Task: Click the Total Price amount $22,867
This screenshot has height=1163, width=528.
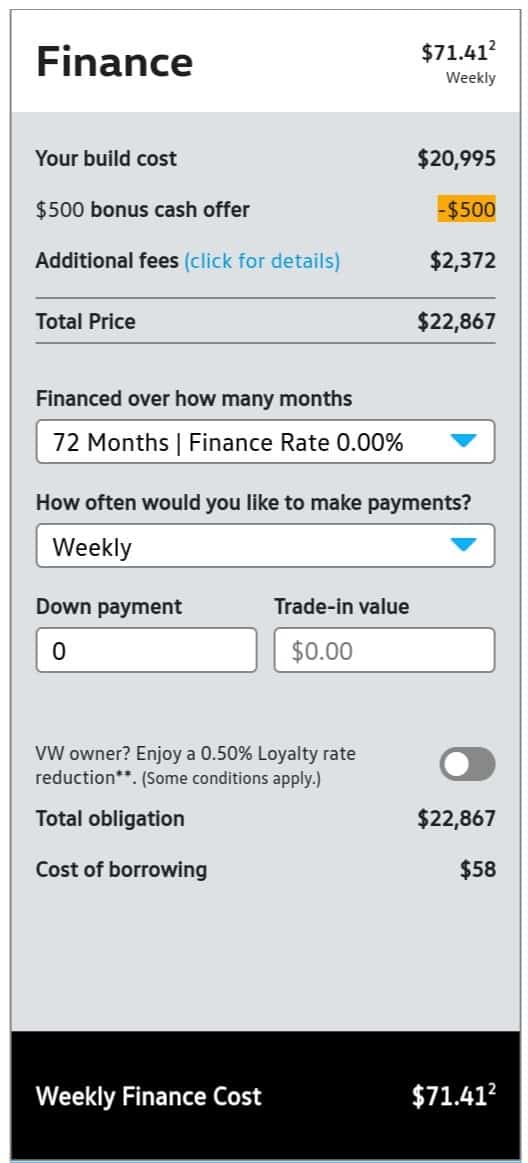Action: pyautogui.click(x=456, y=322)
